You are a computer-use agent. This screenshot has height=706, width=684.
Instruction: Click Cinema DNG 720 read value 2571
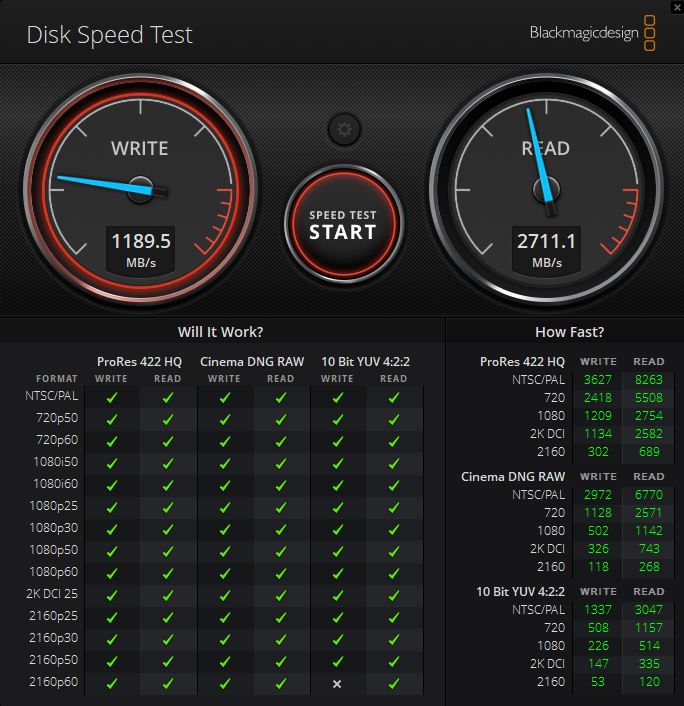(x=648, y=513)
